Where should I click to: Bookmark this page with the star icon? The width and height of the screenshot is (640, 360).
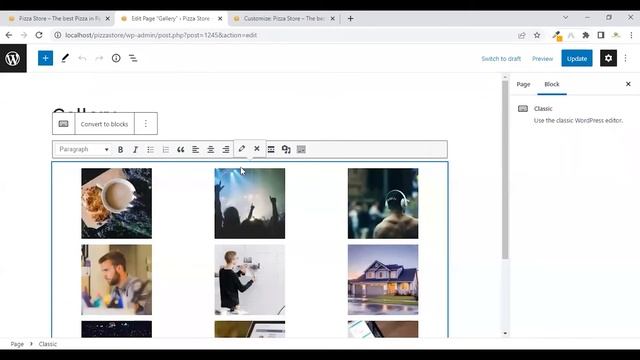pos(537,36)
